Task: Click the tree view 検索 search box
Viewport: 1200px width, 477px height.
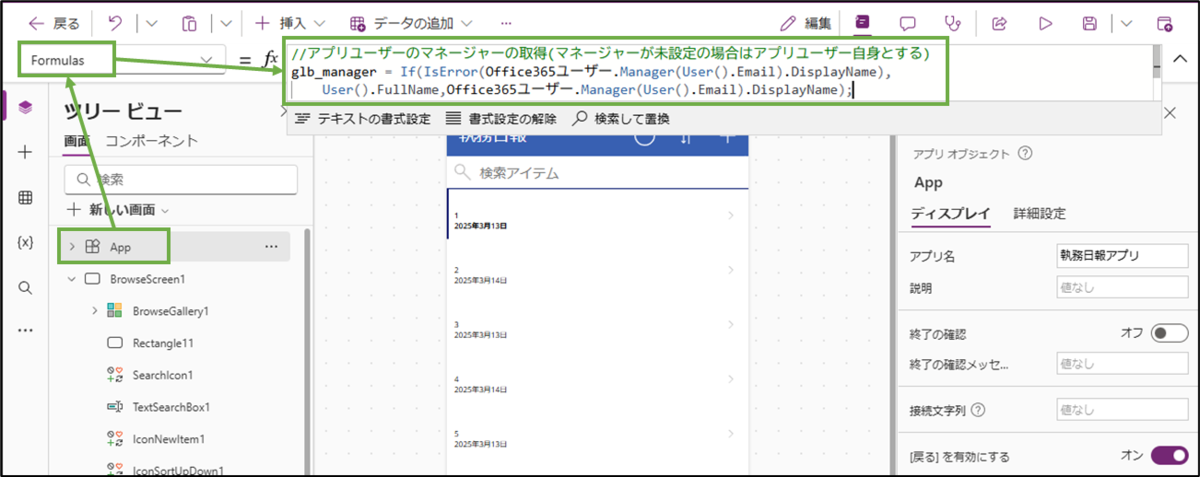Action: point(181,179)
